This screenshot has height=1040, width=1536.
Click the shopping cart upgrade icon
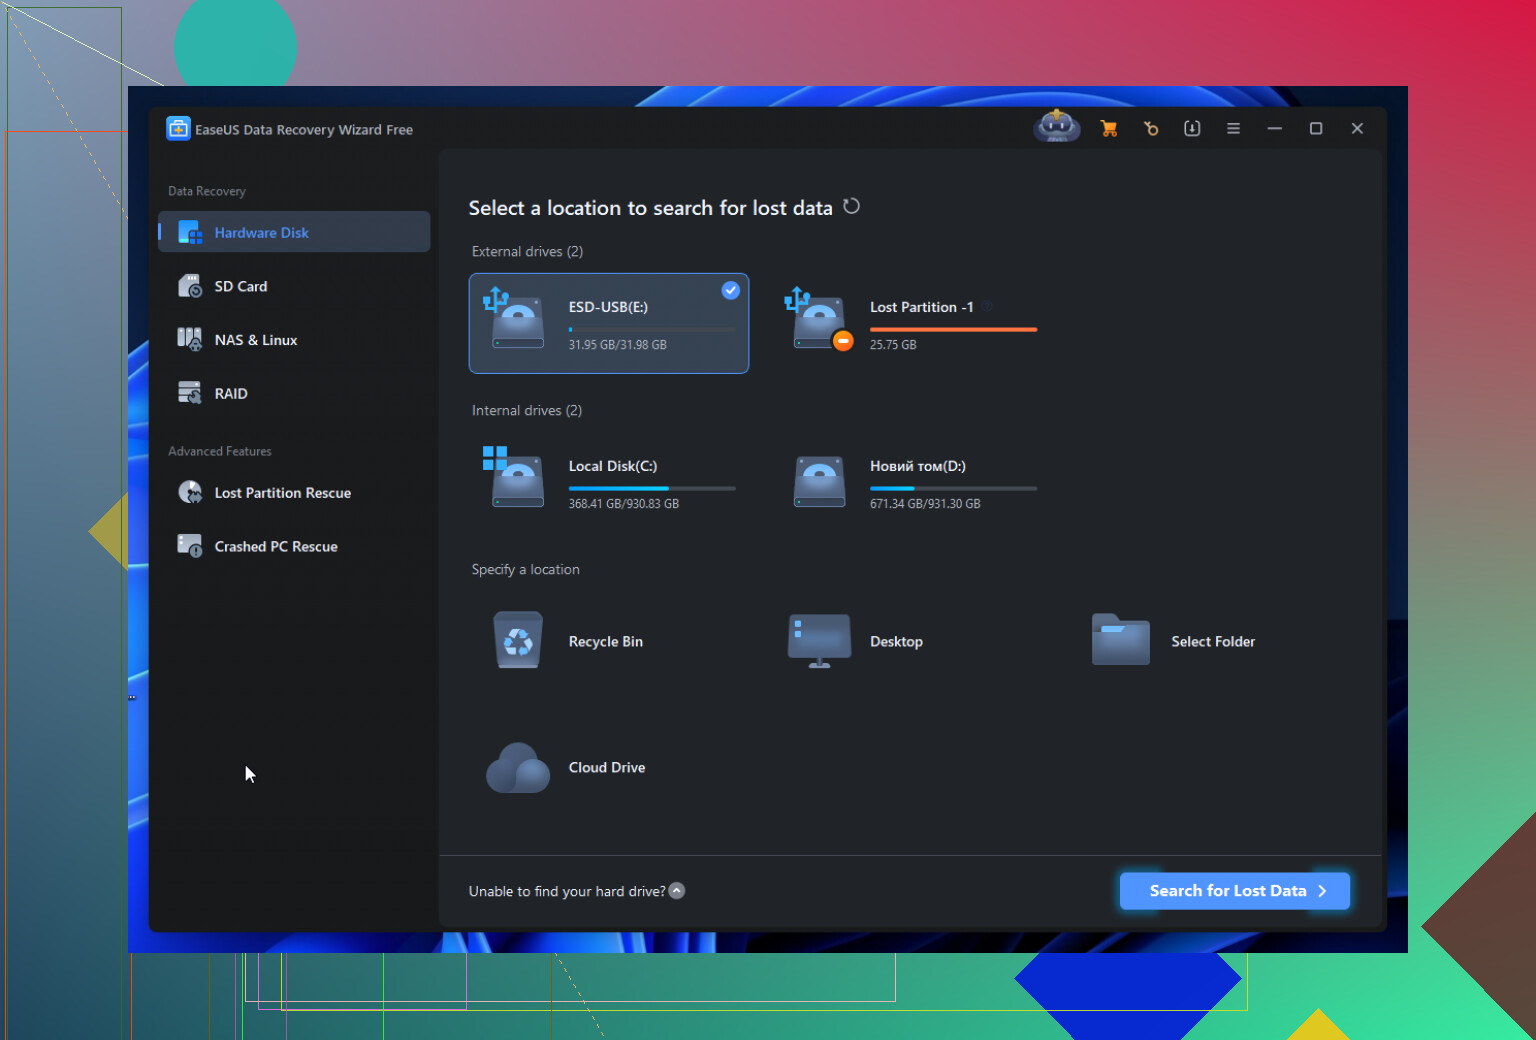pos(1109,129)
